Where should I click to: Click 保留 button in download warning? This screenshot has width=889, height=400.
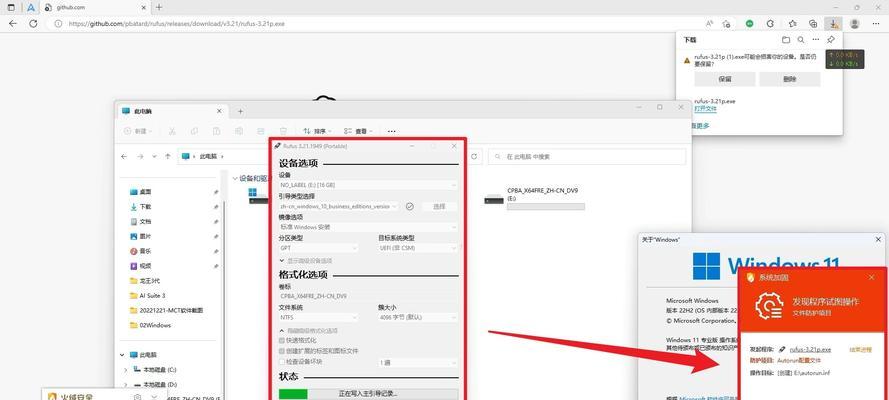point(725,79)
